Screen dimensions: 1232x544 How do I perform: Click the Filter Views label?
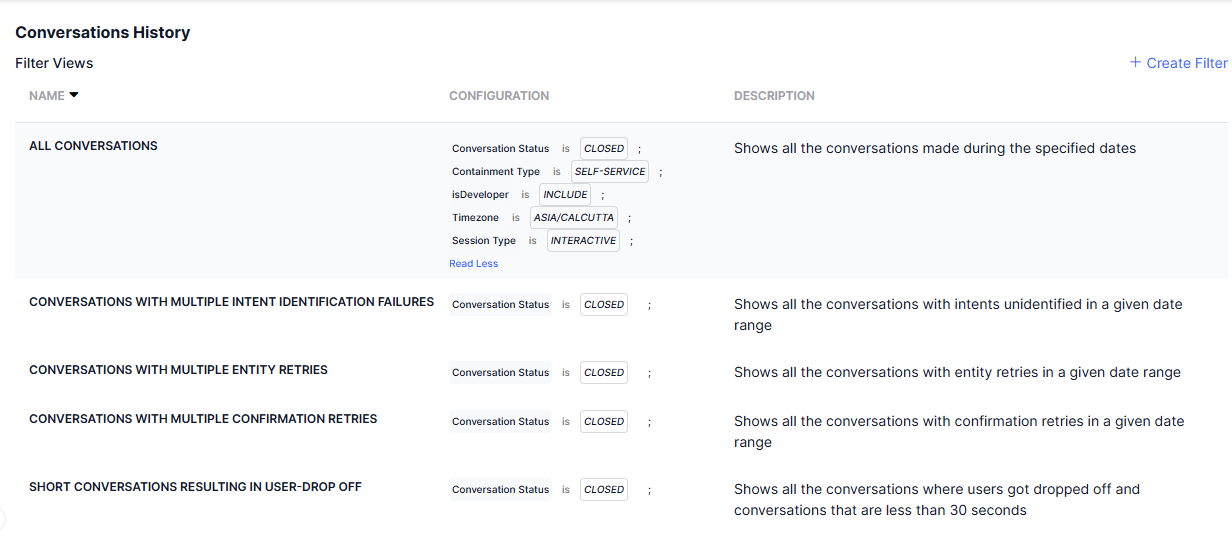tap(54, 63)
